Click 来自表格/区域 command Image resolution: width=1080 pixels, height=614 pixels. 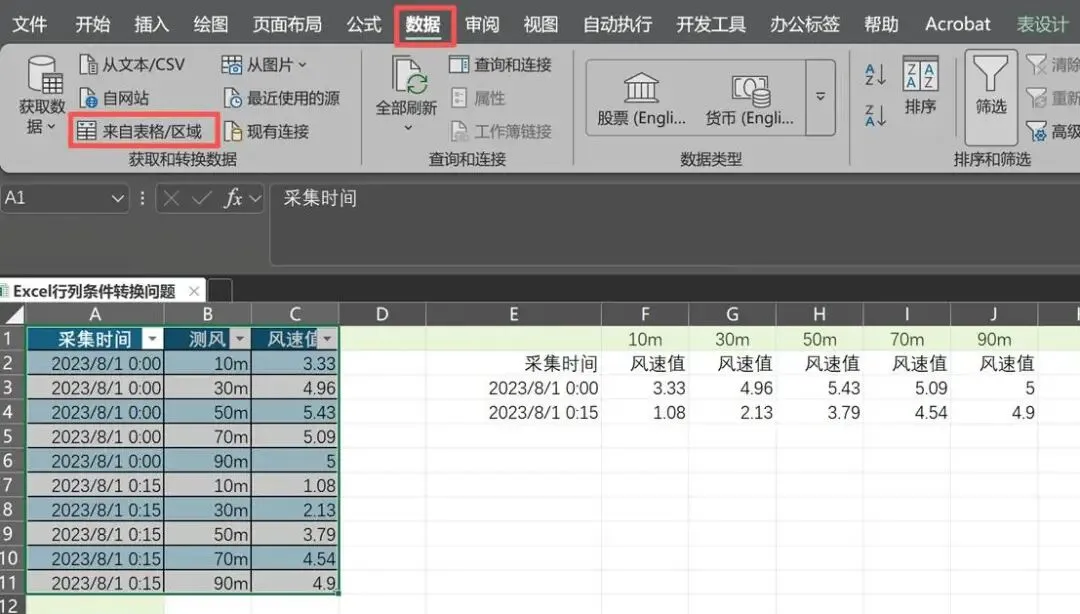pos(140,131)
